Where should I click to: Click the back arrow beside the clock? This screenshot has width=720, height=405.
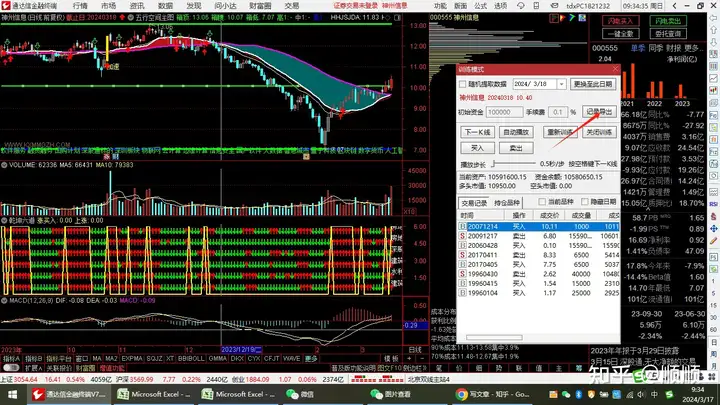(674, 6)
